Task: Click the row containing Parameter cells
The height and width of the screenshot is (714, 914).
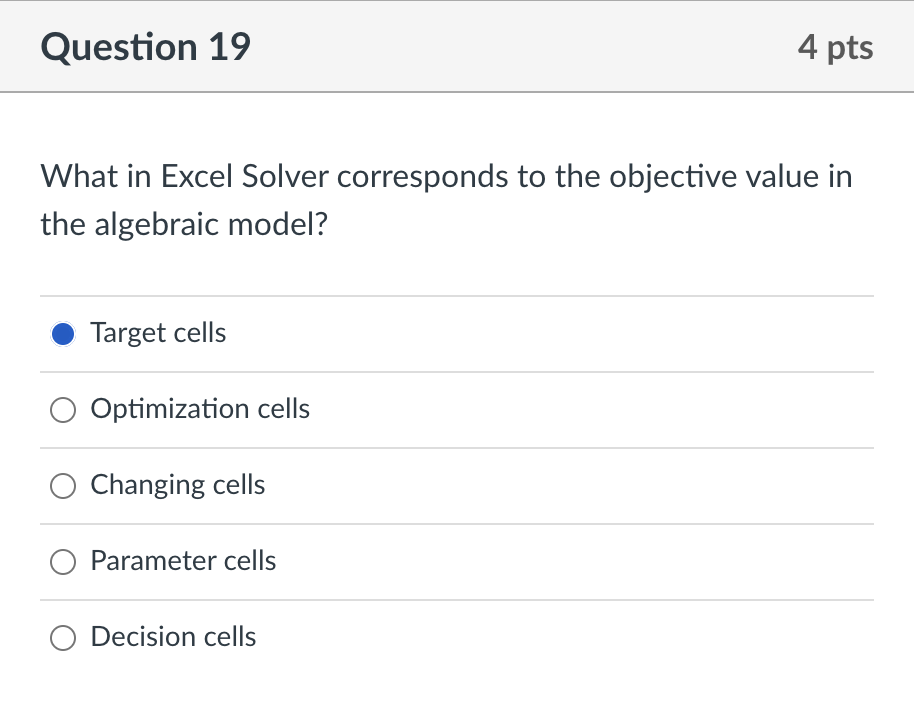Action: [457, 561]
